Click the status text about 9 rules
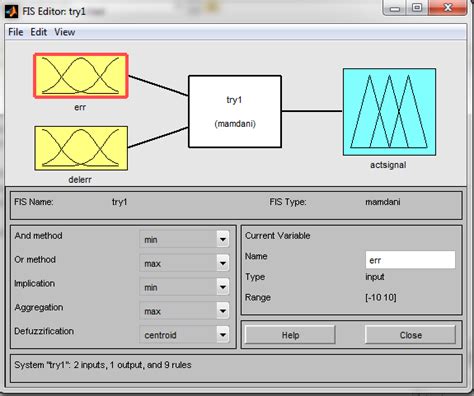Image resolution: width=474 pixels, height=396 pixels. [x=103, y=365]
